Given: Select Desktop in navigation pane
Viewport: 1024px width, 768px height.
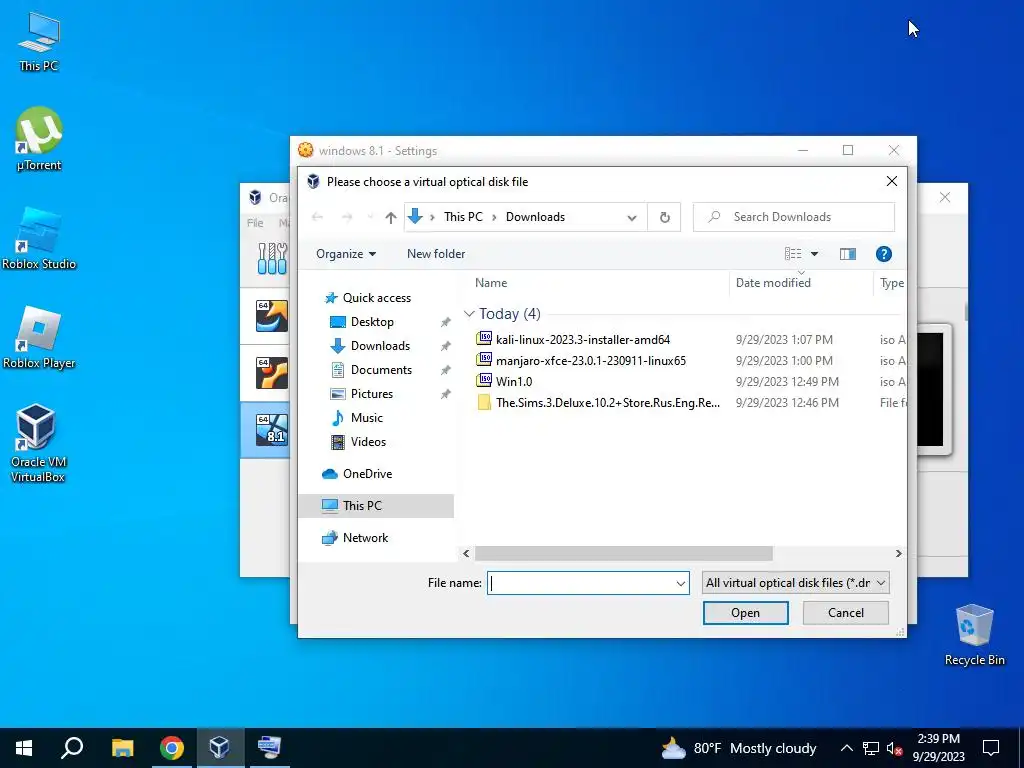Looking at the screenshot, I should coord(372,322).
